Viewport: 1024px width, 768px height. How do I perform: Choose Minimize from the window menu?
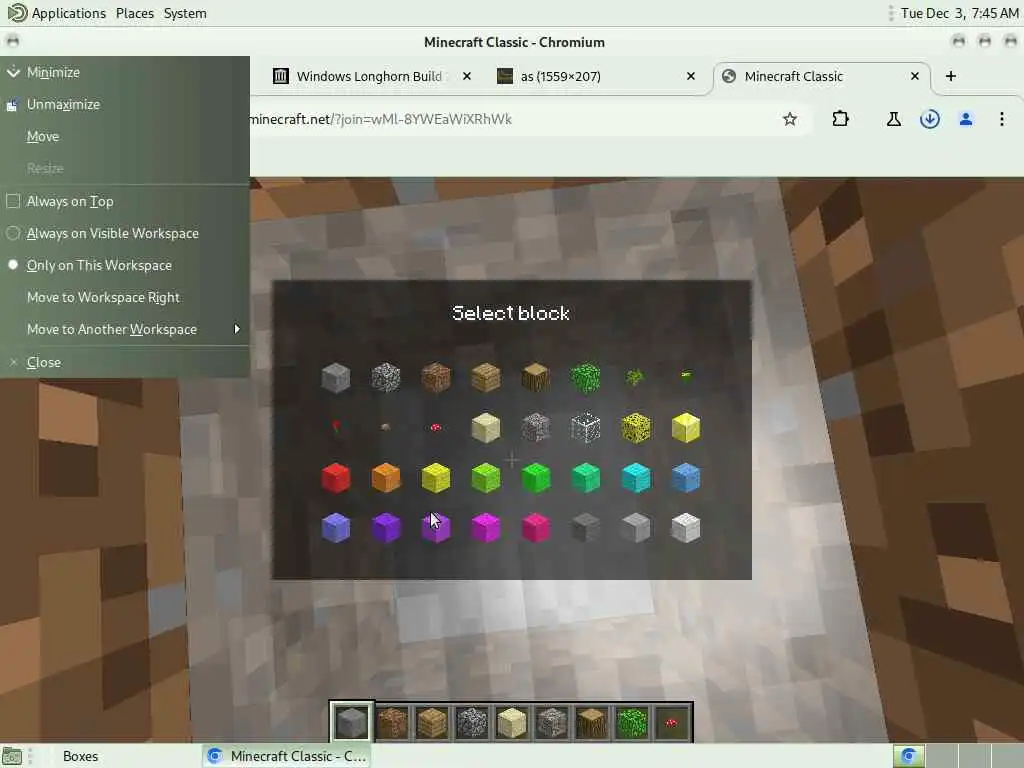coord(125,72)
